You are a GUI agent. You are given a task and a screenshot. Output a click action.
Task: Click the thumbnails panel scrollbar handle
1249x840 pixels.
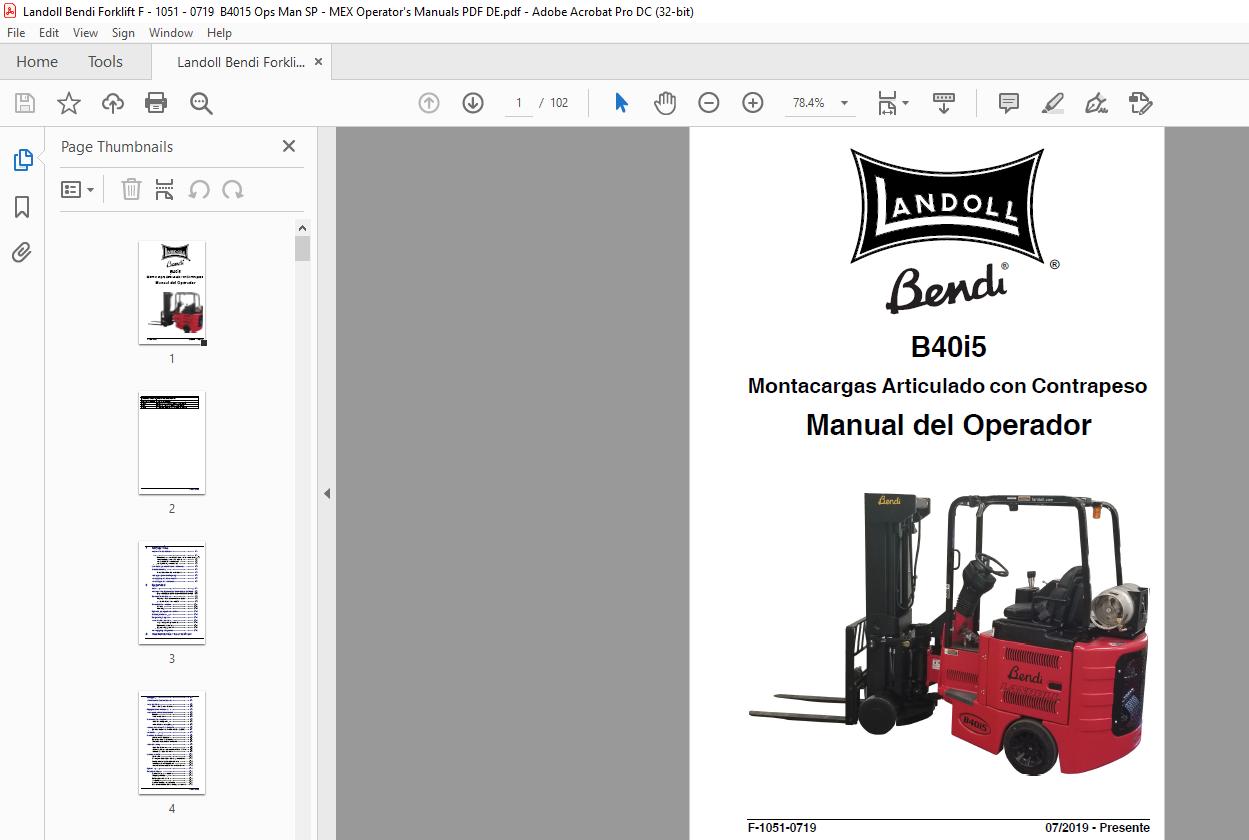coord(303,248)
